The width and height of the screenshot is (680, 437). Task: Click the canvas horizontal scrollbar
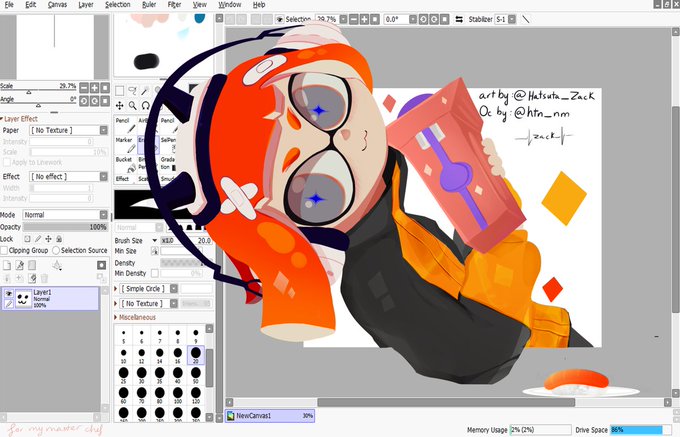pos(446,402)
